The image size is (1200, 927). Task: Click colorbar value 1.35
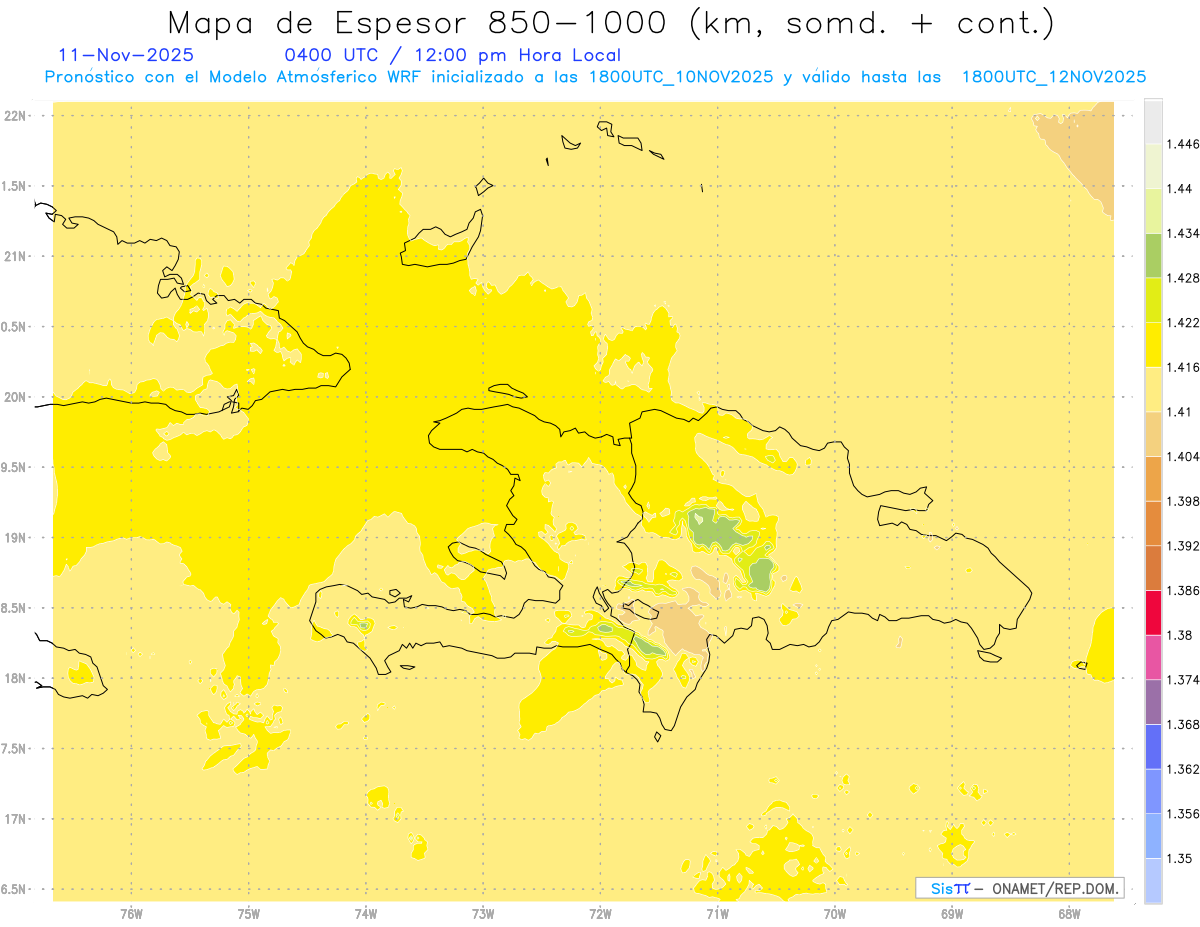pyautogui.click(x=1180, y=858)
